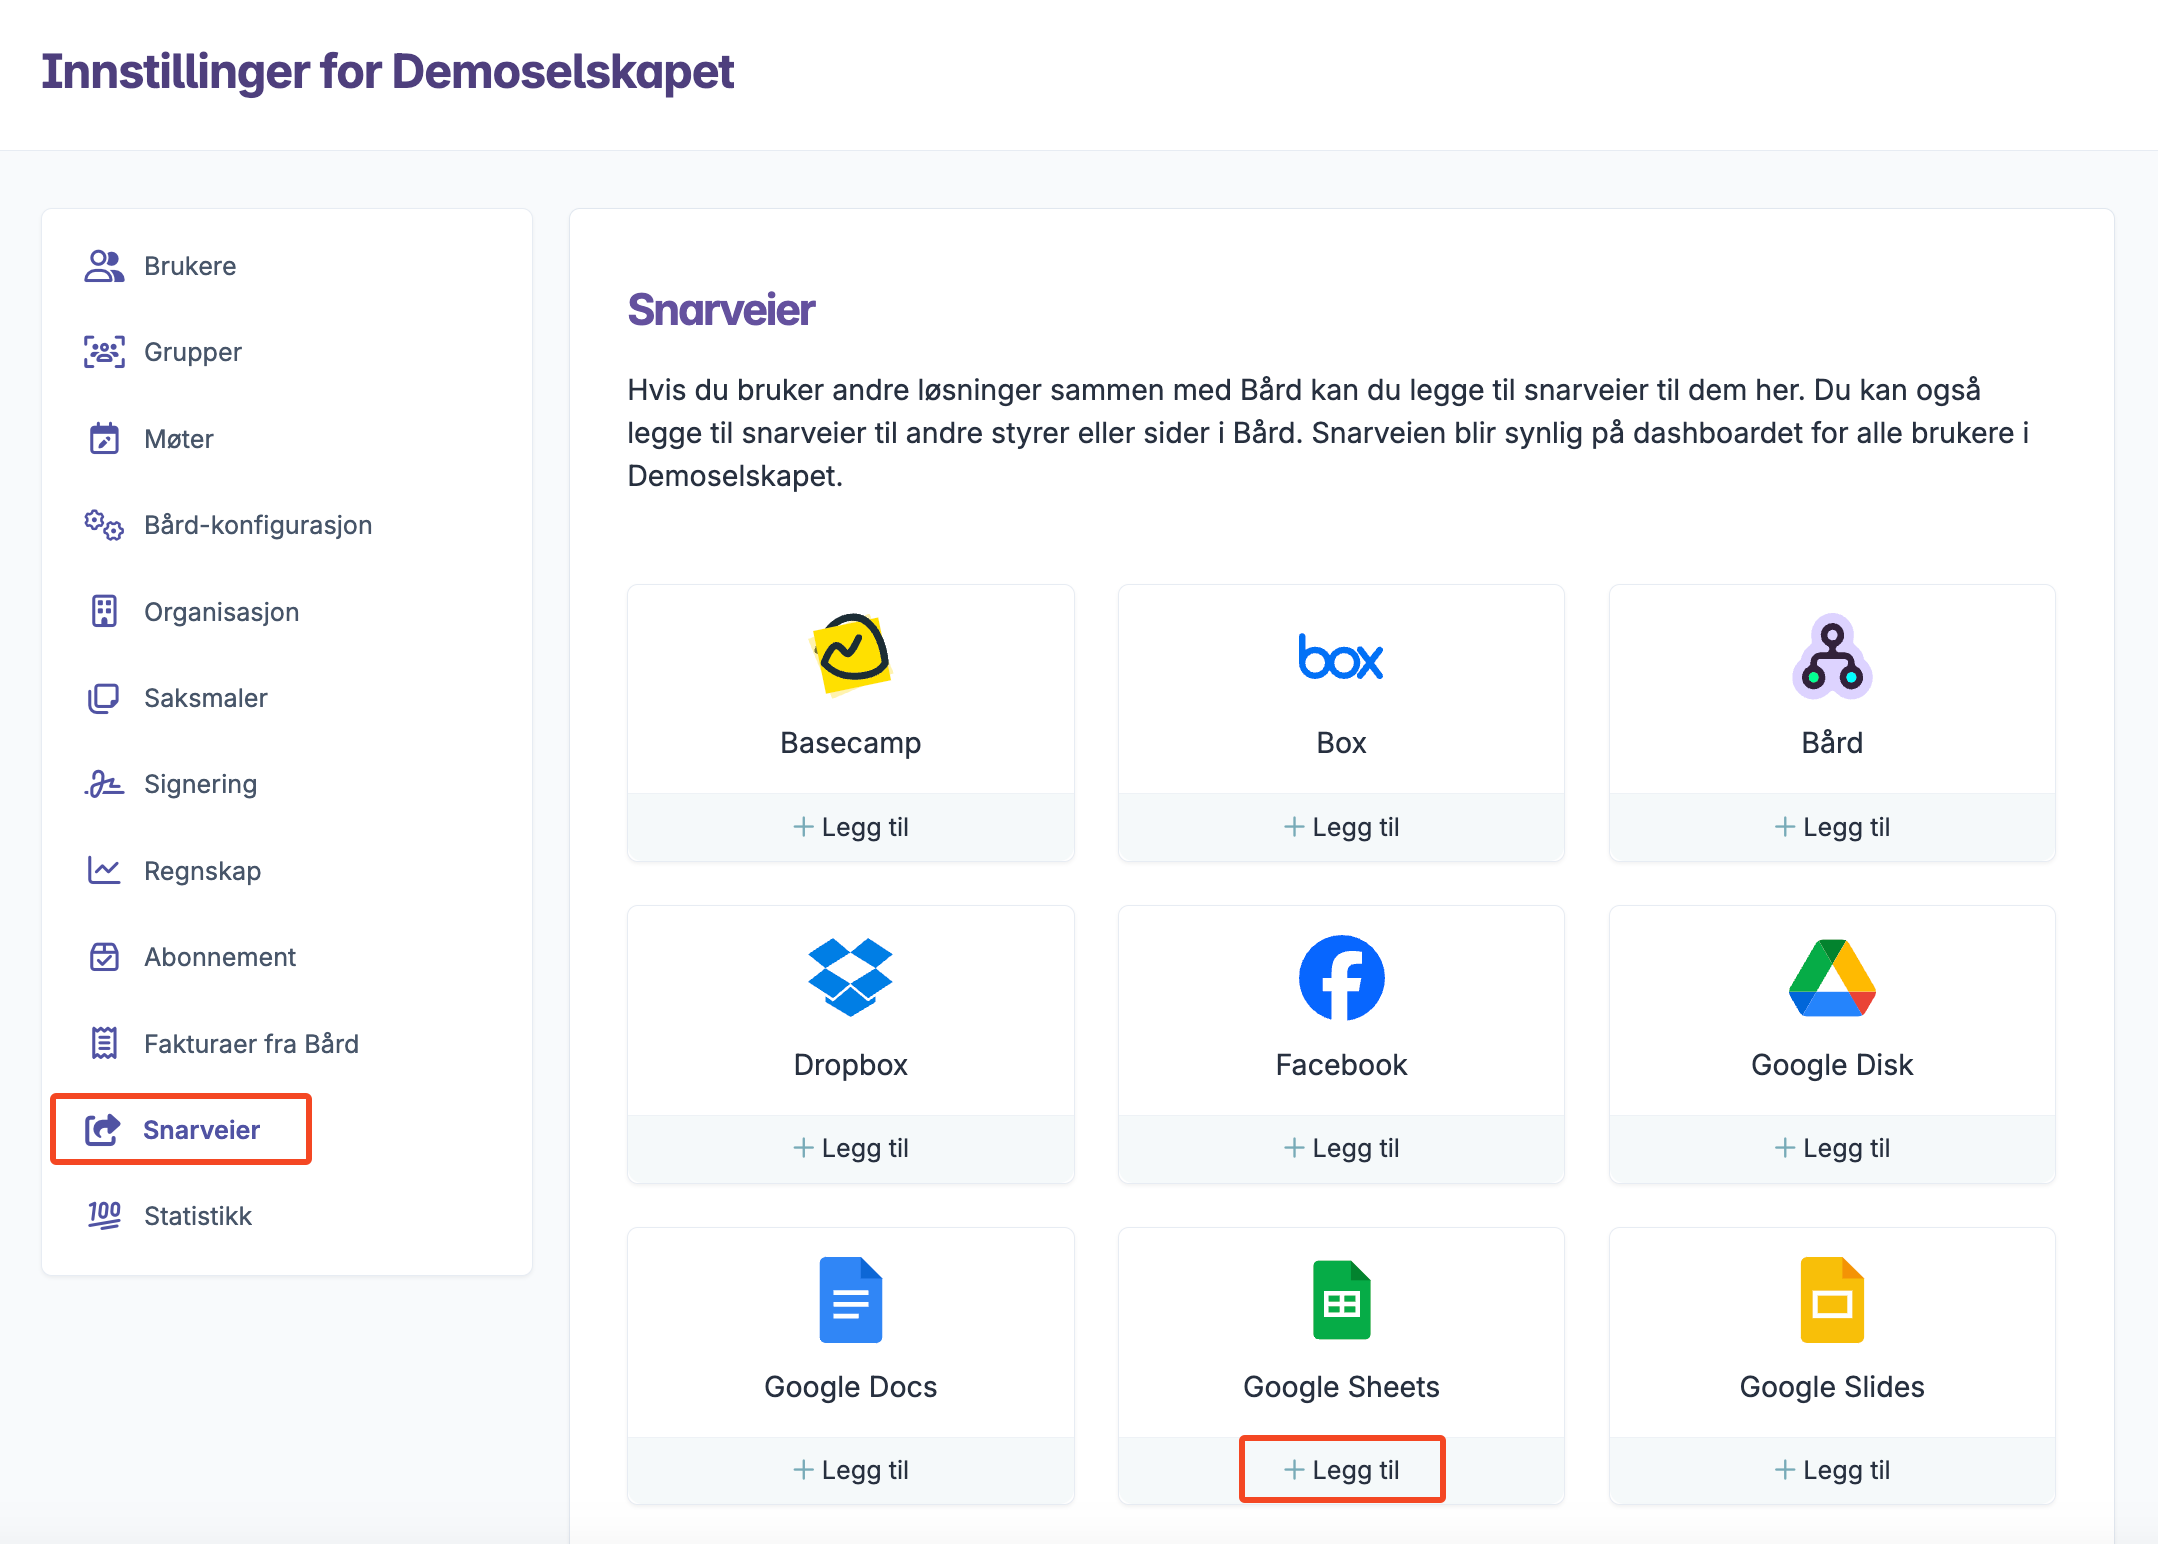
Task: Click the Google Slides card label
Action: (x=1832, y=1387)
